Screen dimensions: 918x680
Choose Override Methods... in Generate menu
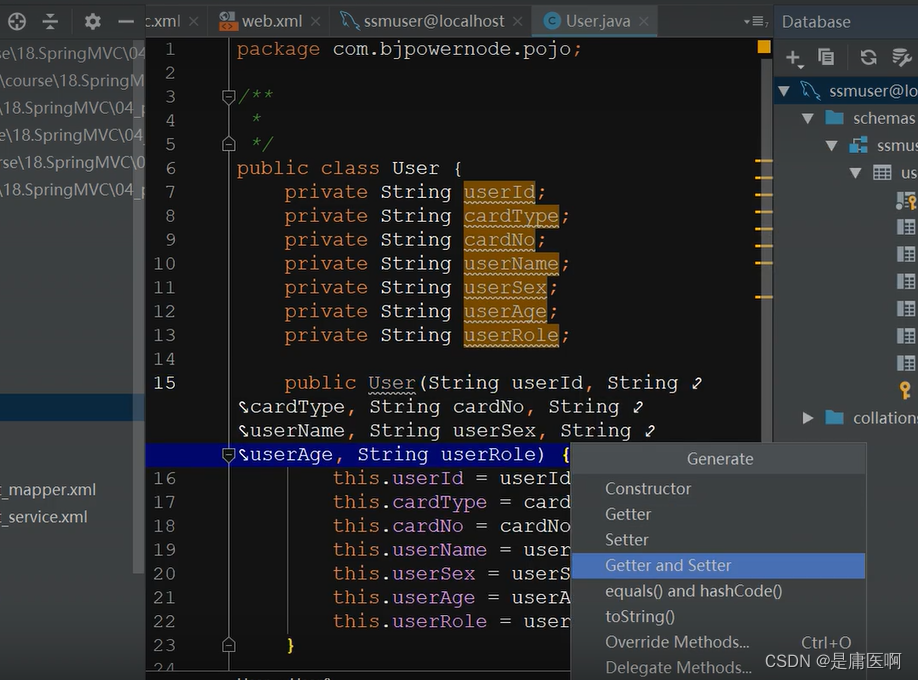718,643
